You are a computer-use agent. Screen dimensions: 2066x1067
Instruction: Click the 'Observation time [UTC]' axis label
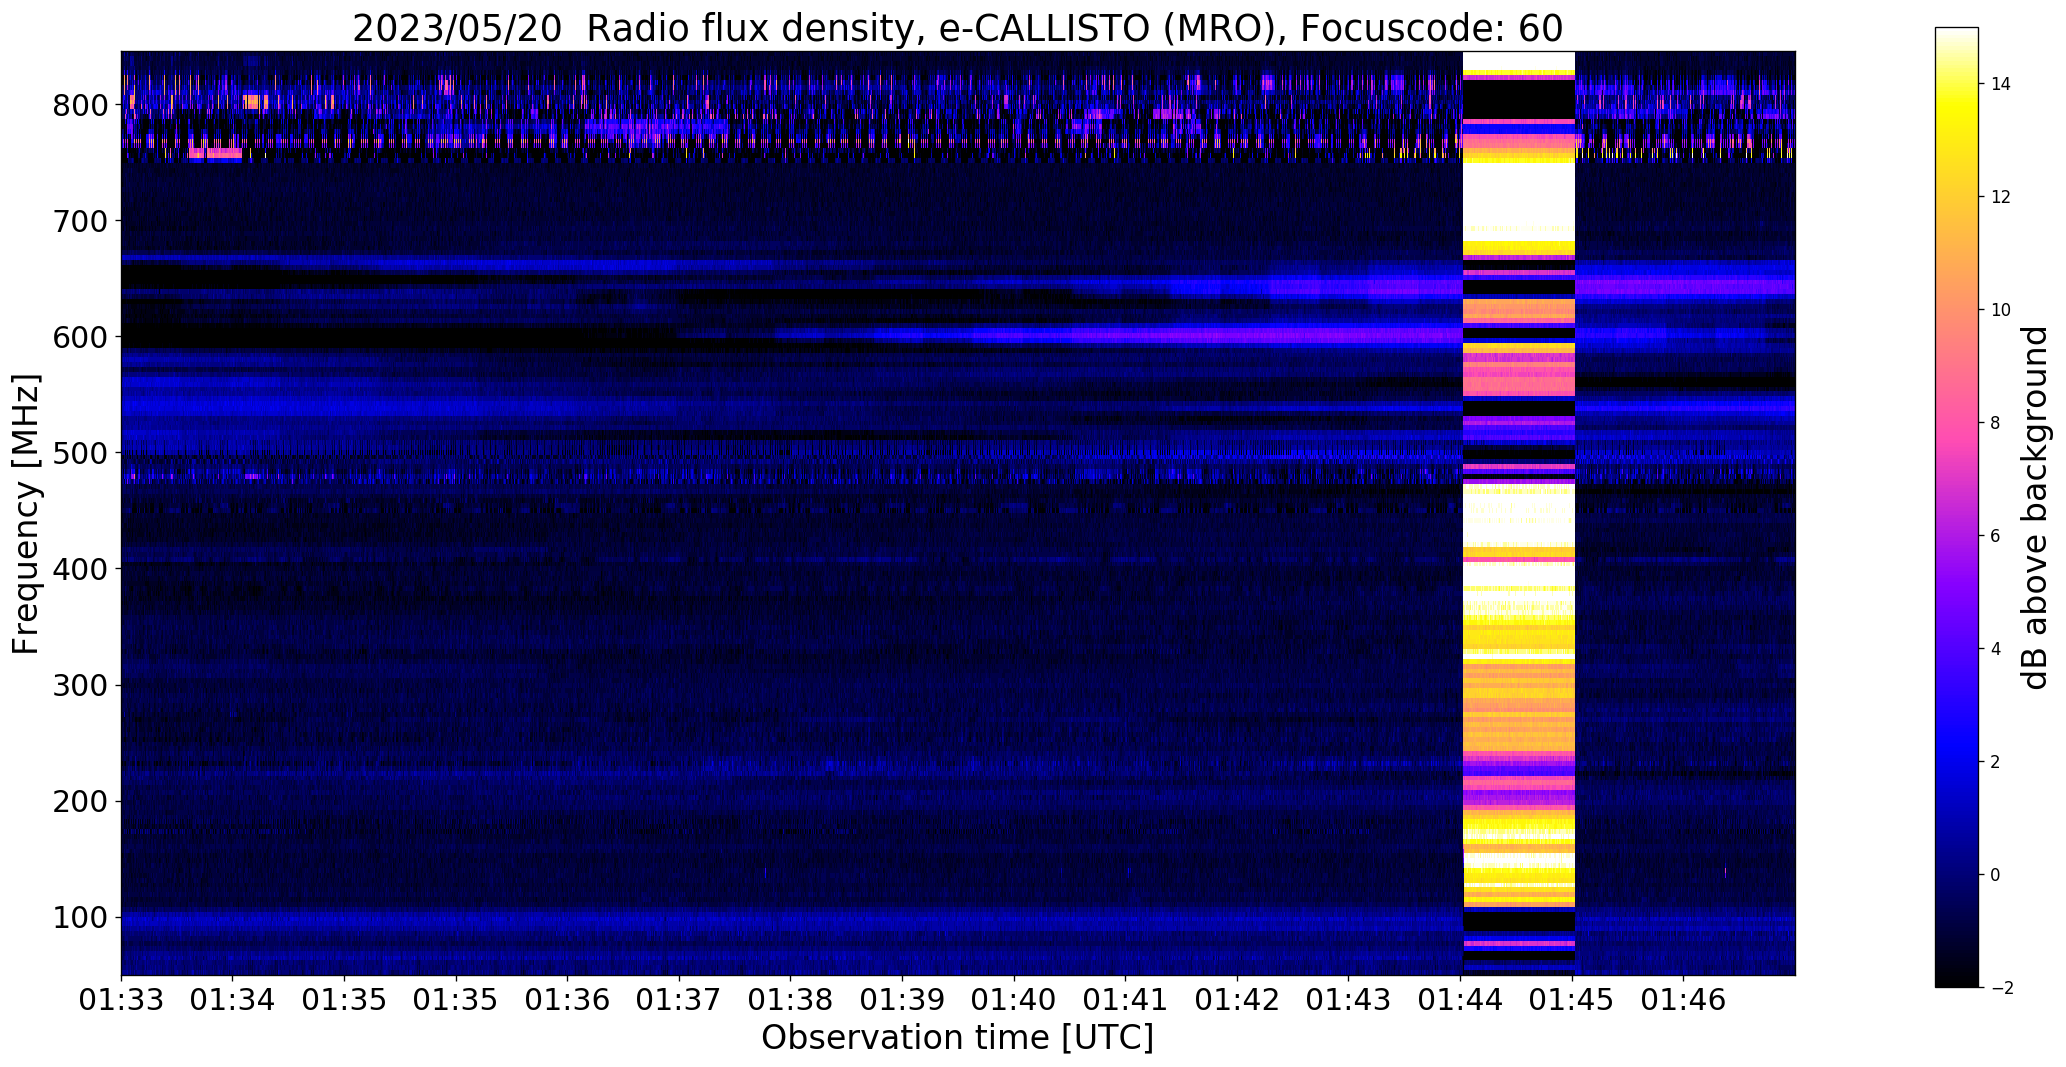[957, 1038]
